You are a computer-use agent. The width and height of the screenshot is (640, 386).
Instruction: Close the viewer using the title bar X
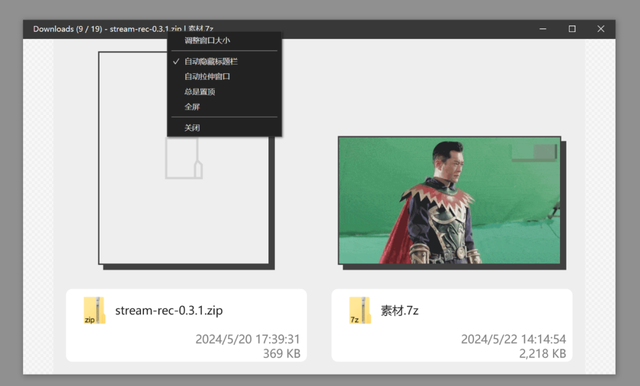coord(601,29)
